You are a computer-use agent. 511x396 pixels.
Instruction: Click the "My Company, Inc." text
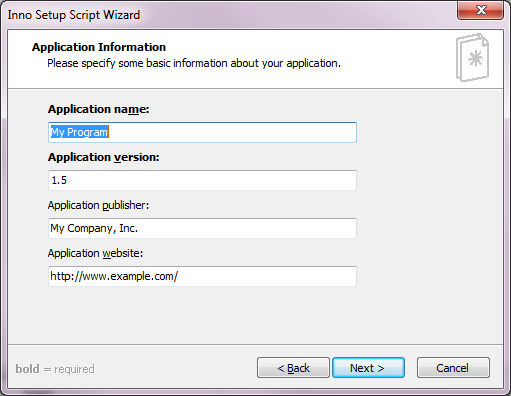click(94, 228)
